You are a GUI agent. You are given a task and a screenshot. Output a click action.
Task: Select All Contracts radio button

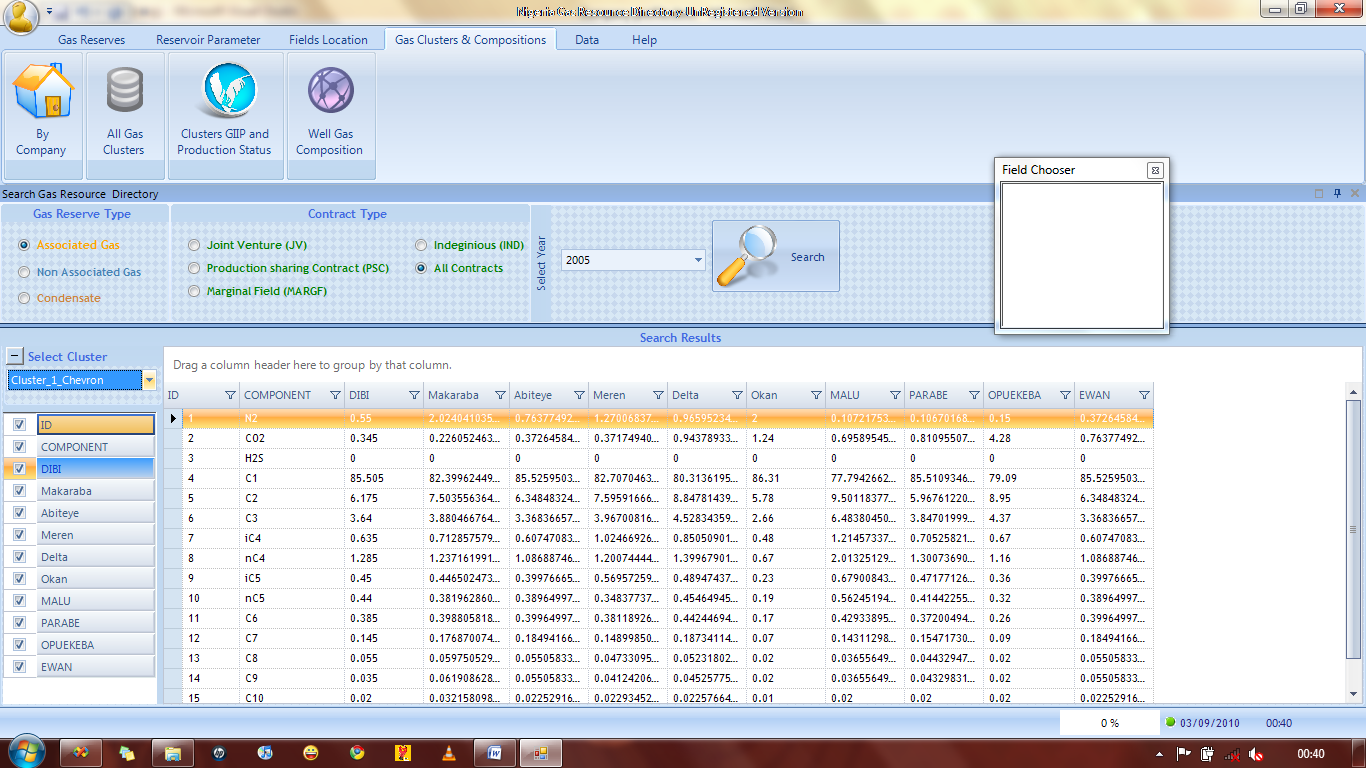[x=421, y=268]
